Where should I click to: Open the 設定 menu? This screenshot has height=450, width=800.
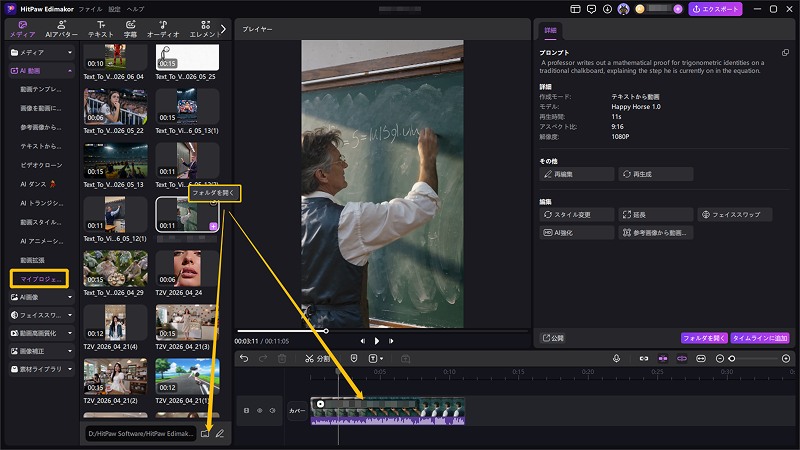(114, 9)
